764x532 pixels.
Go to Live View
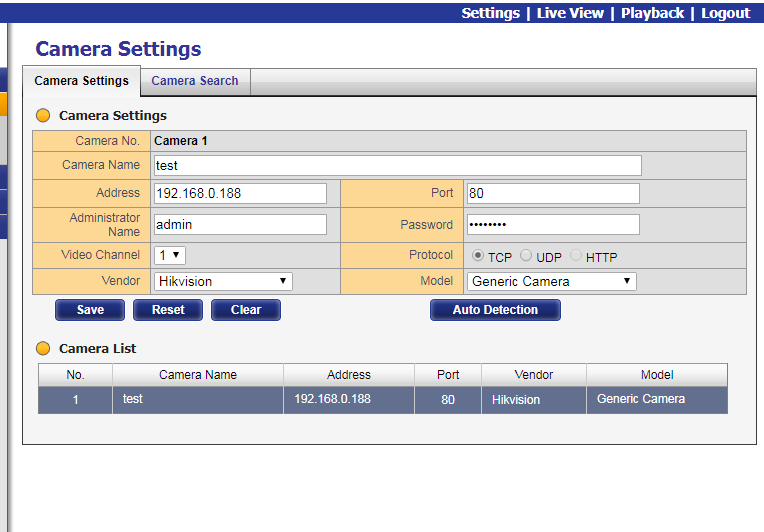click(x=570, y=13)
